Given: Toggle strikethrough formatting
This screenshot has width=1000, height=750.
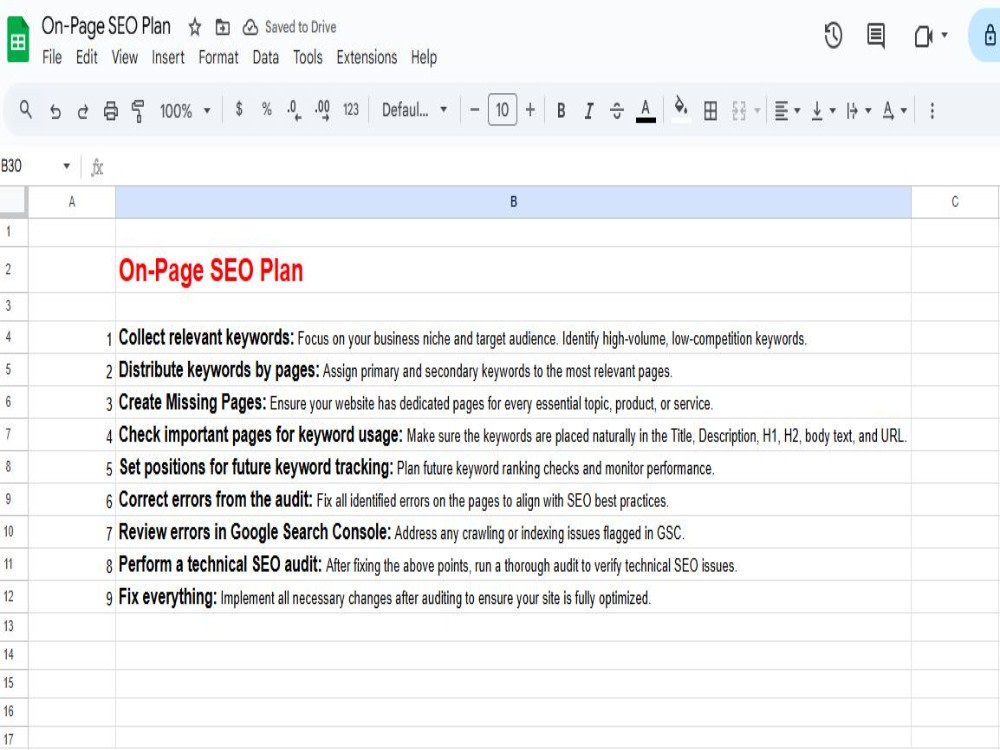Looking at the screenshot, I should pyautogui.click(x=616, y=111).
